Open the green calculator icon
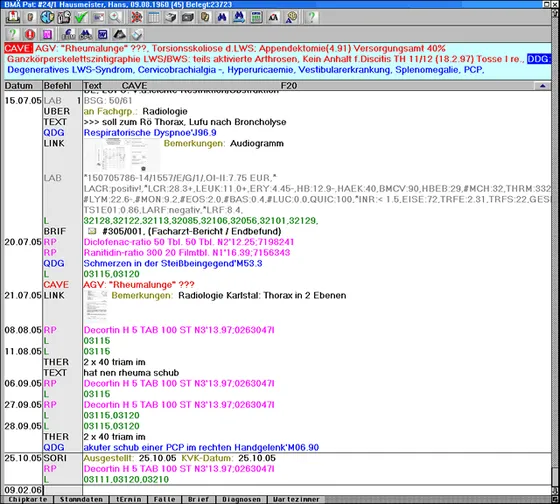Viewport: 560px width, 504px height. point(256,17)
